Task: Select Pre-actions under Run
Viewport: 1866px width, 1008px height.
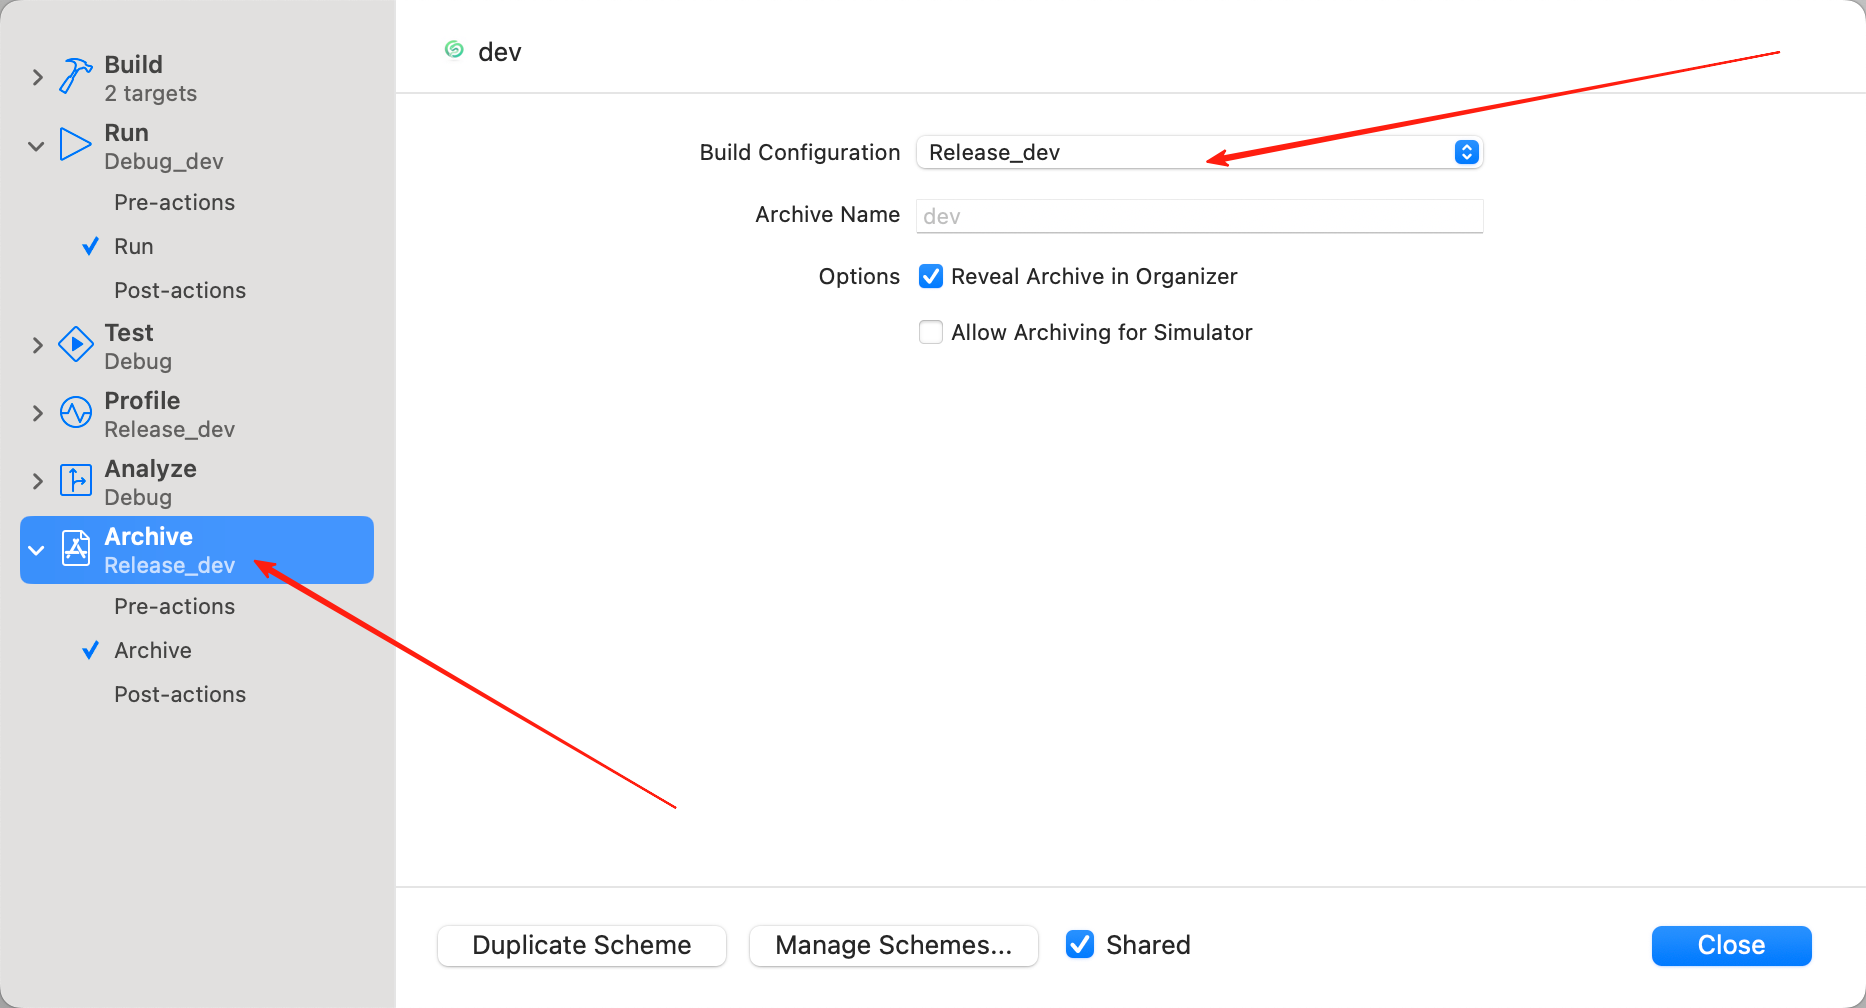Action: pos(174,203)
